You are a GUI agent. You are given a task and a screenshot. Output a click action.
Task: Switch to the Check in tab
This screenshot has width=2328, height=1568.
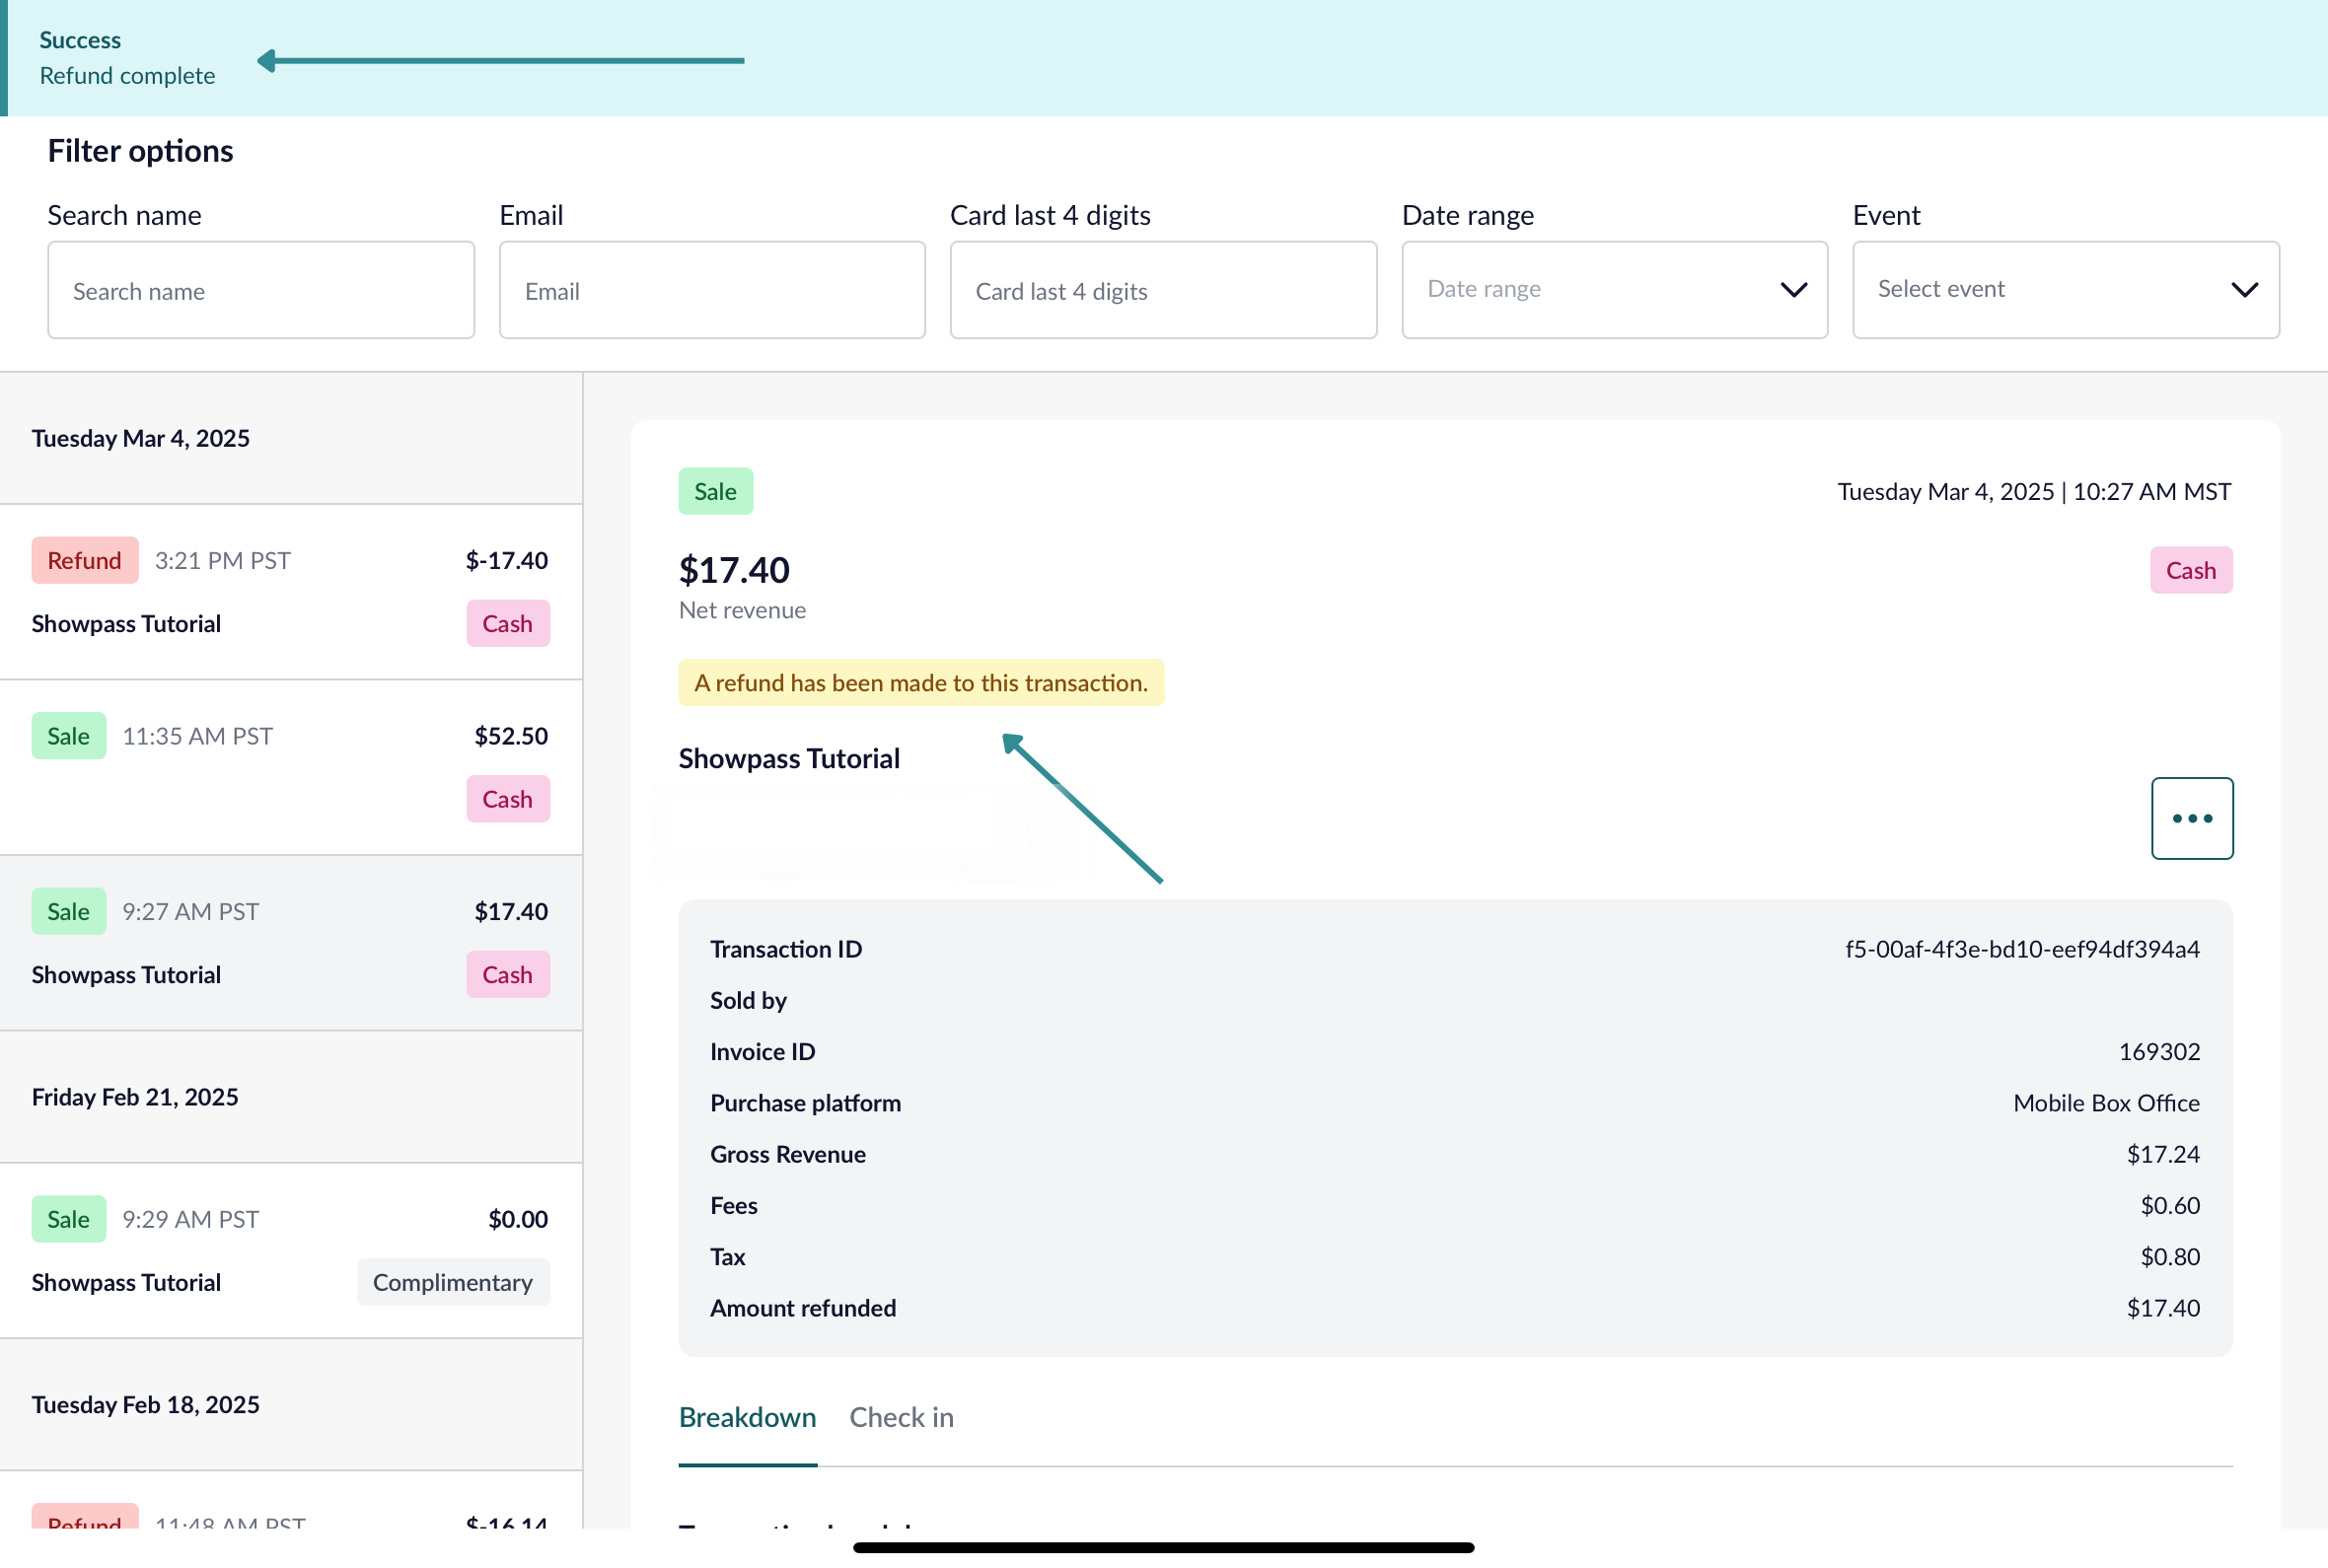click(901, 1417)
